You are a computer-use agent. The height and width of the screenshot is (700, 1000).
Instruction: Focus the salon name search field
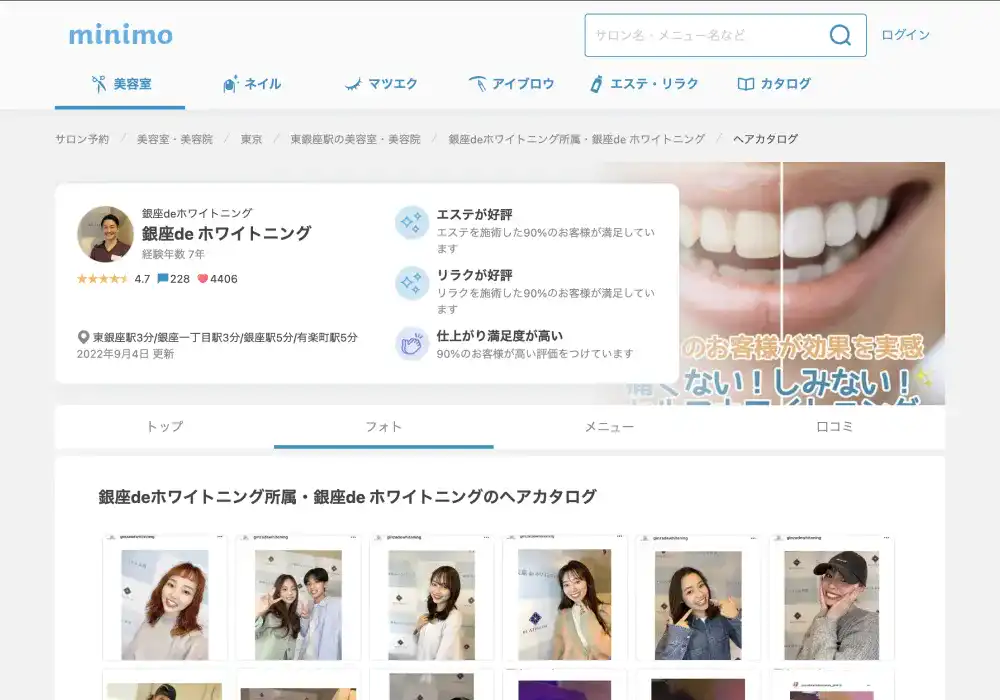point(705,36)
